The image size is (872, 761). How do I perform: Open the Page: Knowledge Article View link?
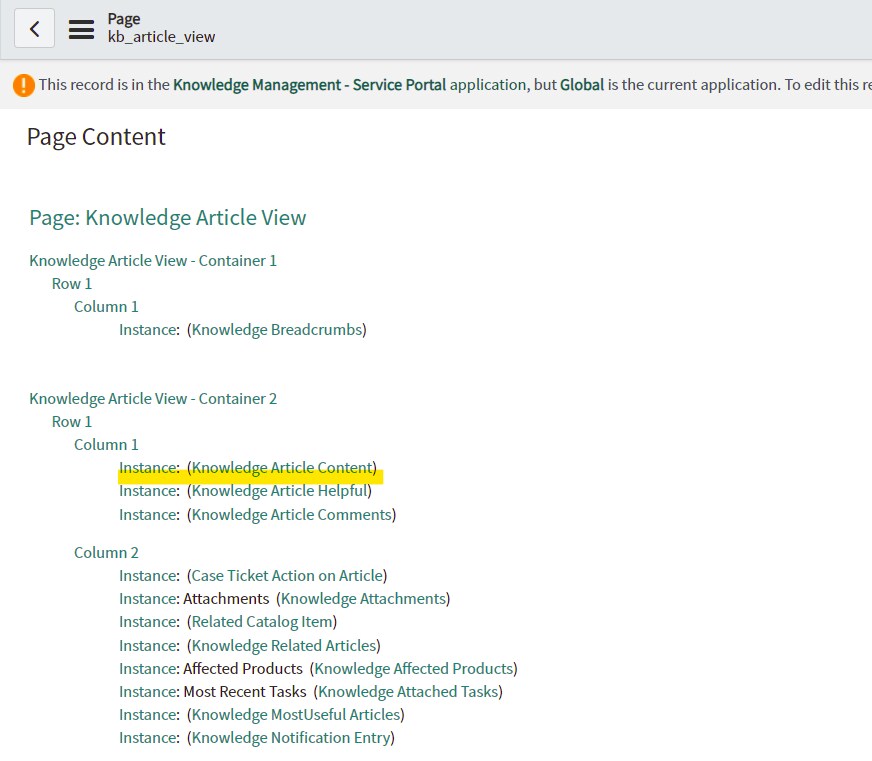coord(168,218)
